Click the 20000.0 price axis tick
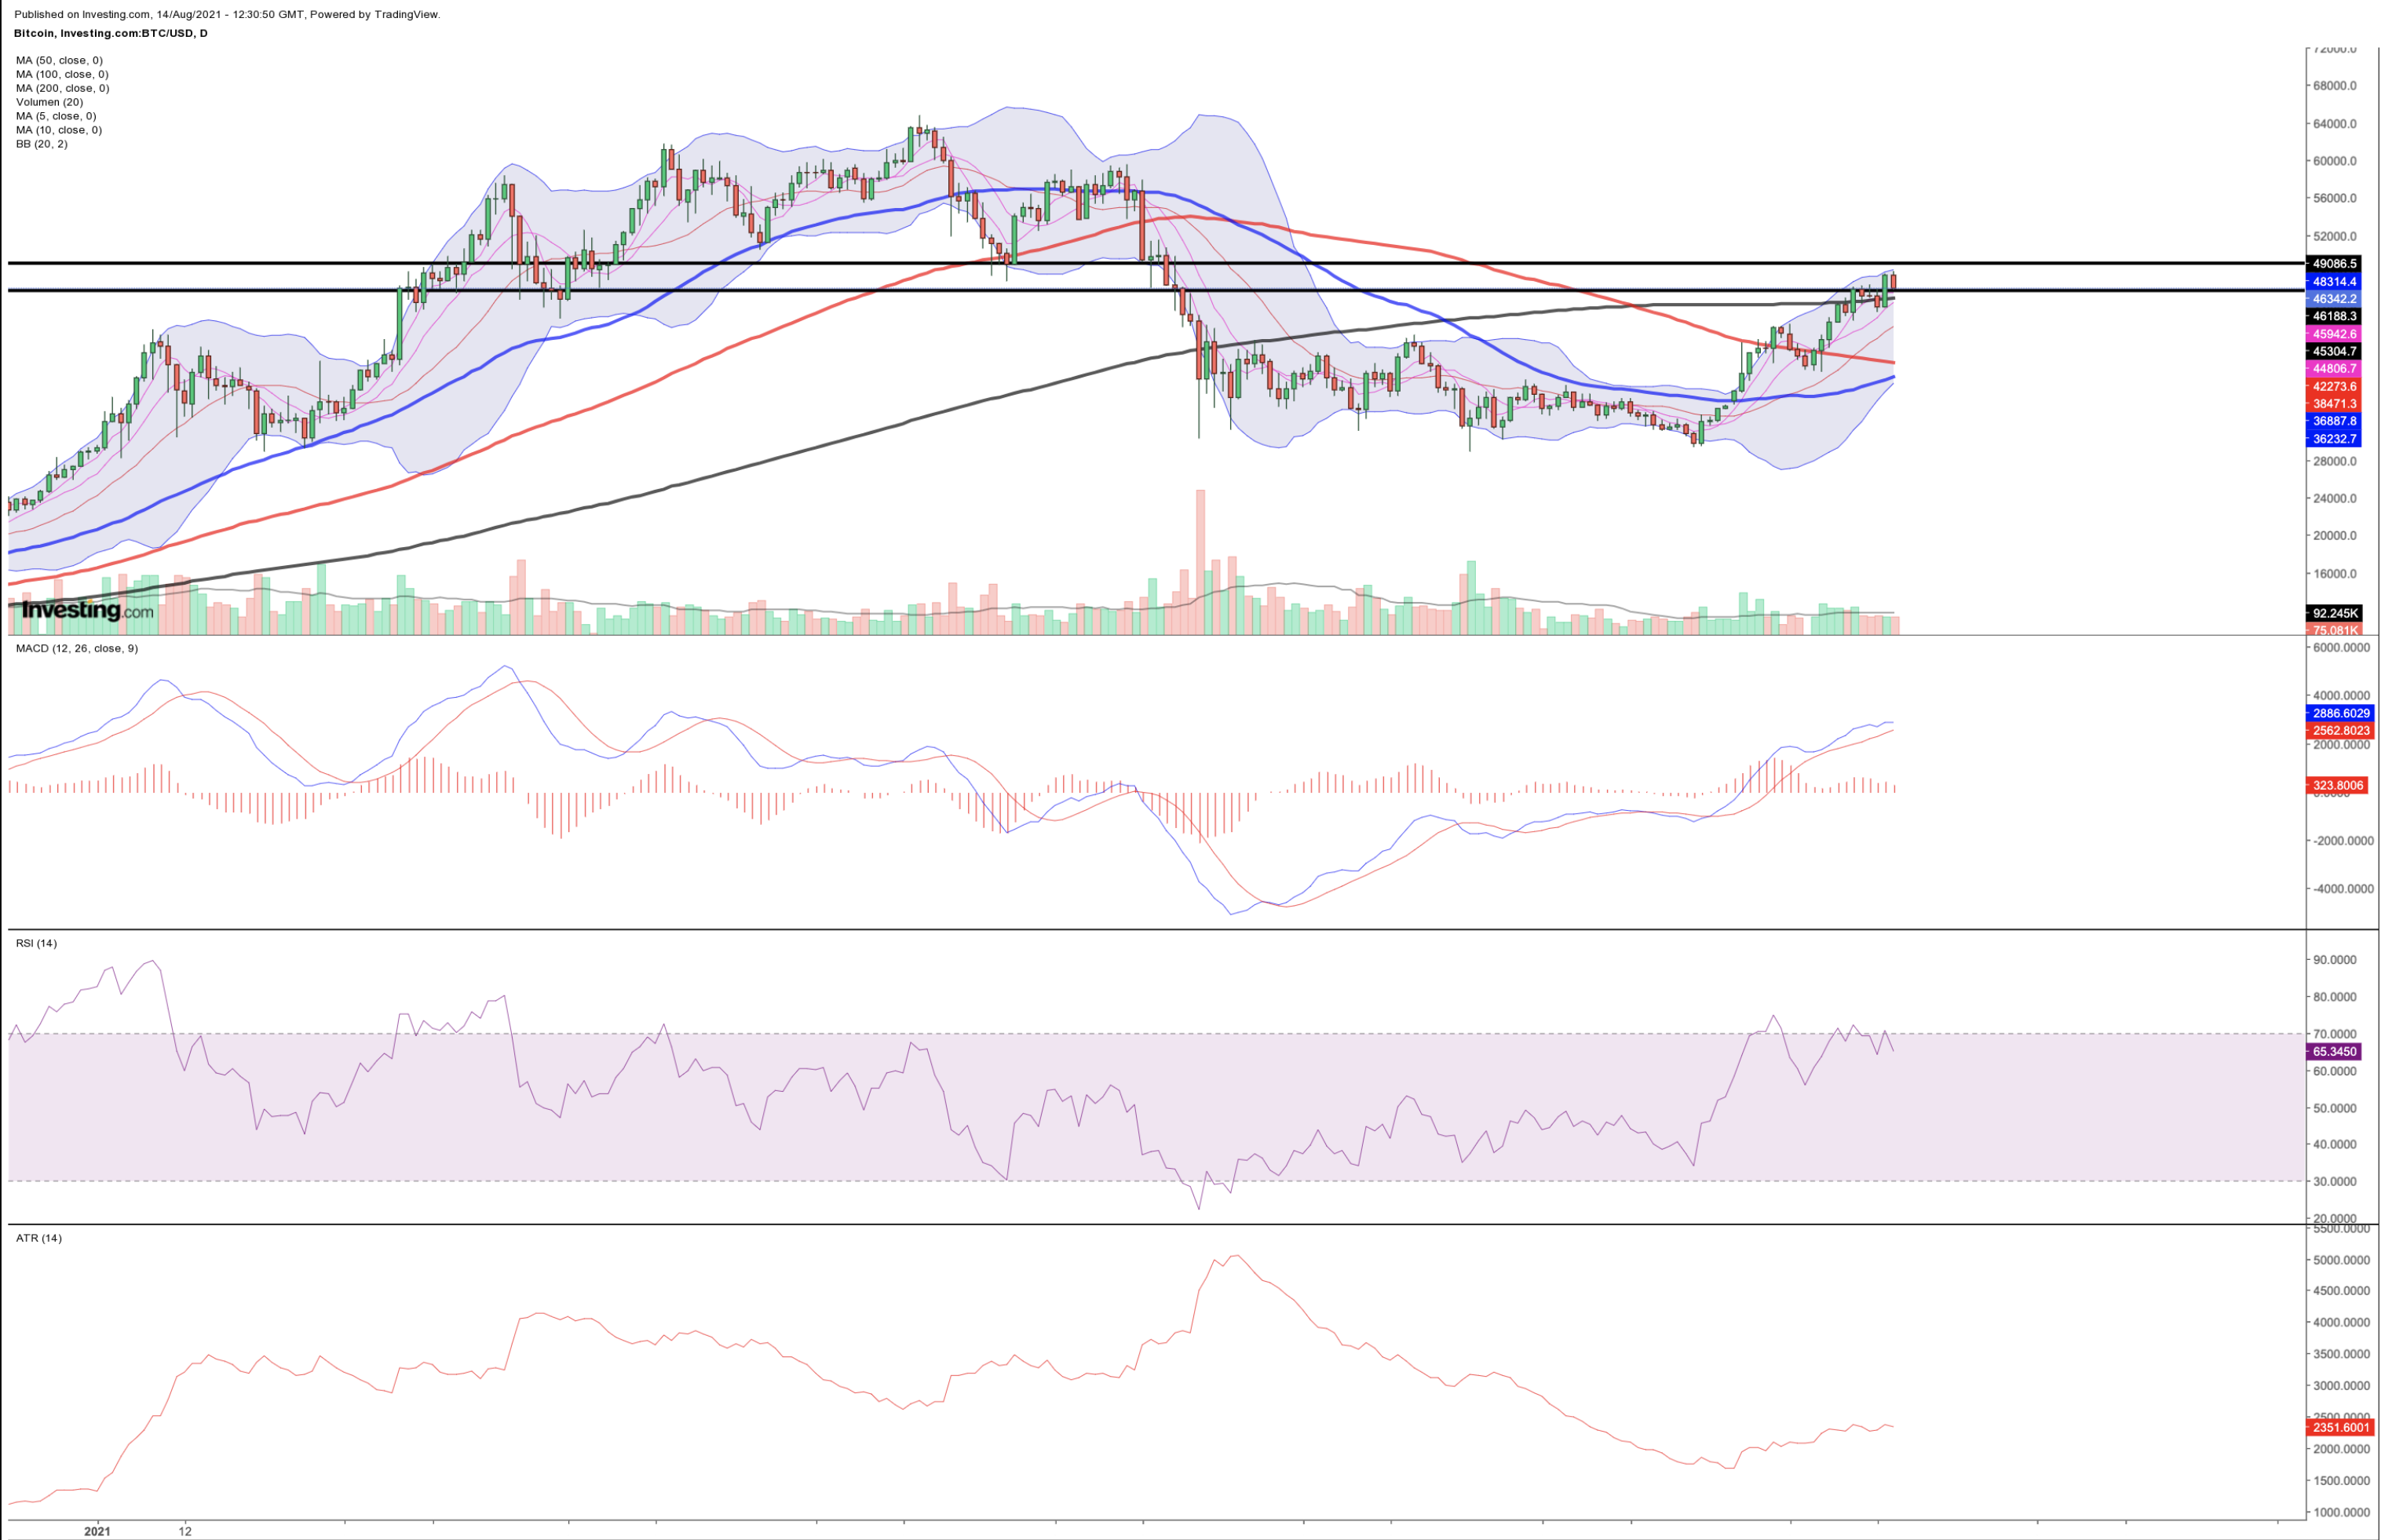Viewport: 2385px width, 1540px height. pos(2335,536)
